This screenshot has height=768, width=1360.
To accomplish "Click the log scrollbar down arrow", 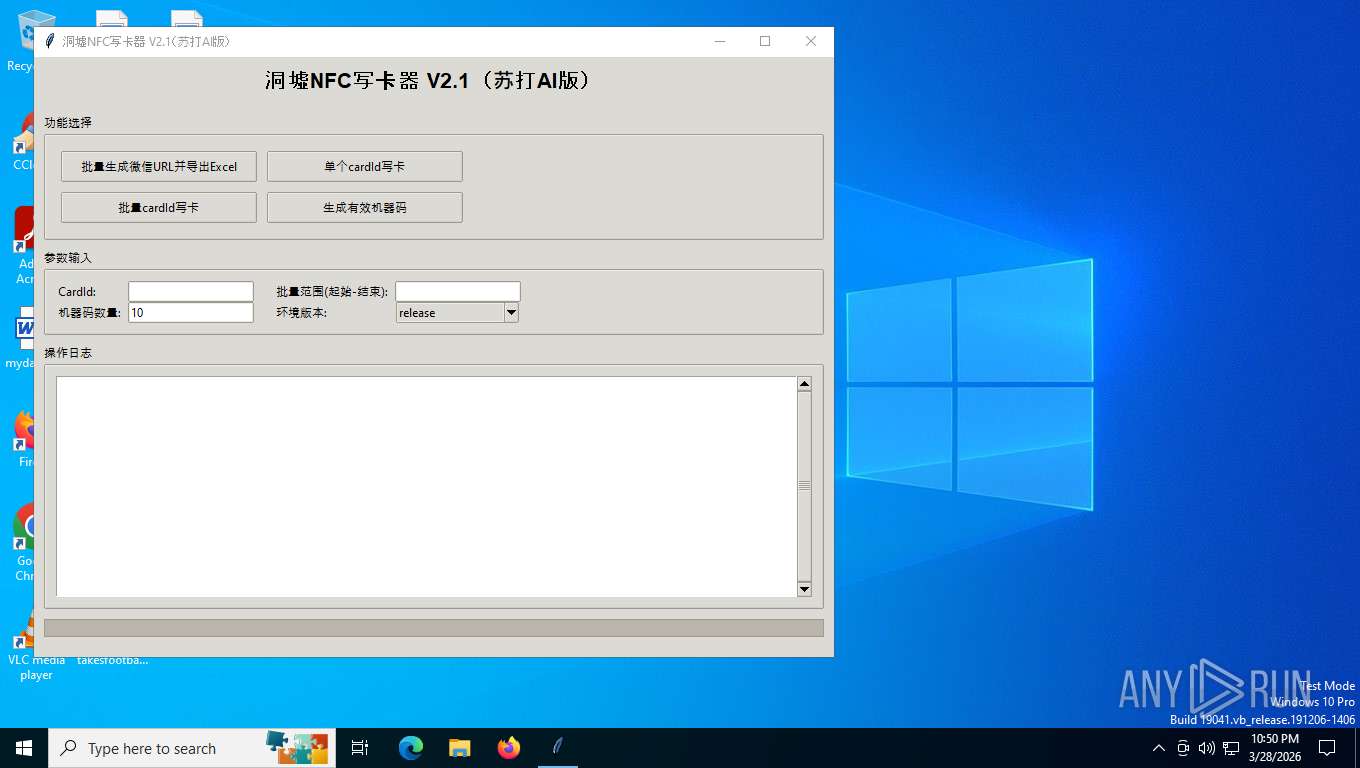I will 804,589.
